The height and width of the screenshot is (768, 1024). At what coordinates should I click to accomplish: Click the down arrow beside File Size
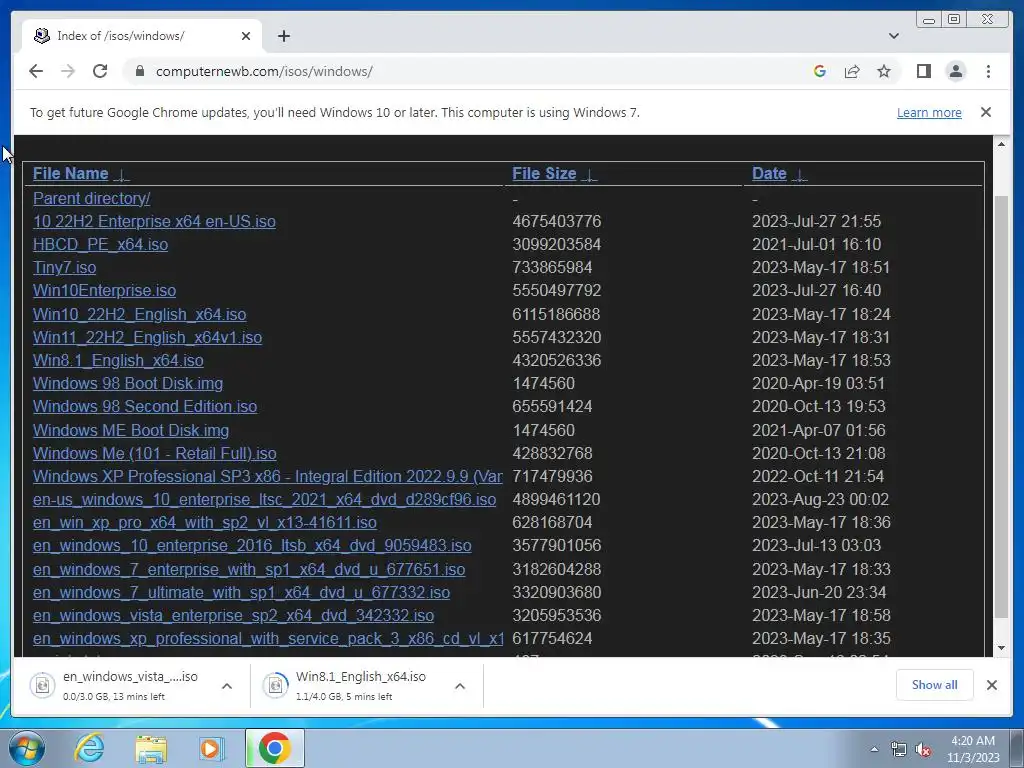589,174
